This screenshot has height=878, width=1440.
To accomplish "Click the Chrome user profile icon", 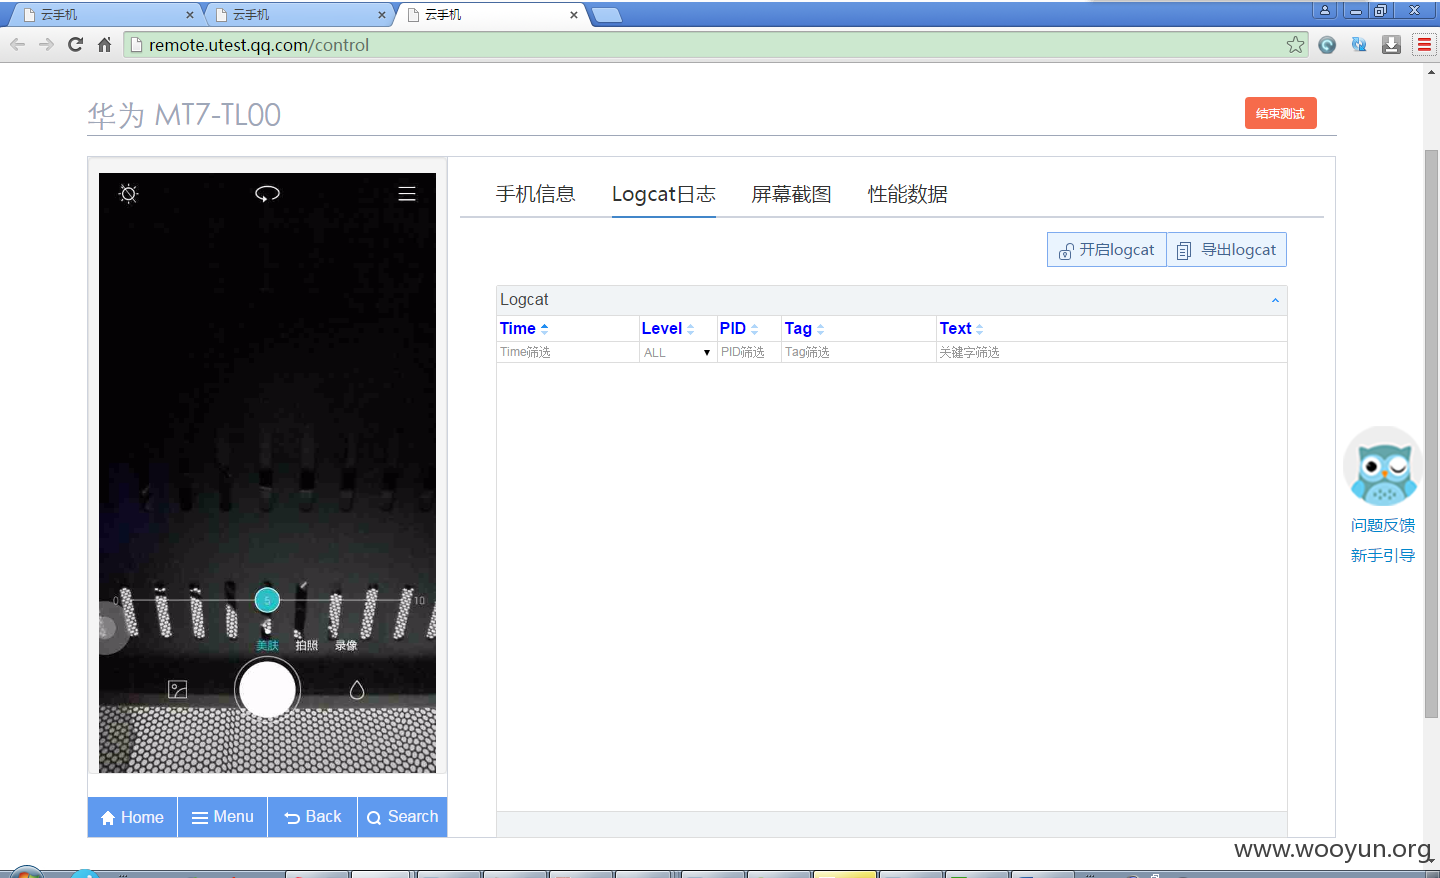I will click(1325, 10).
